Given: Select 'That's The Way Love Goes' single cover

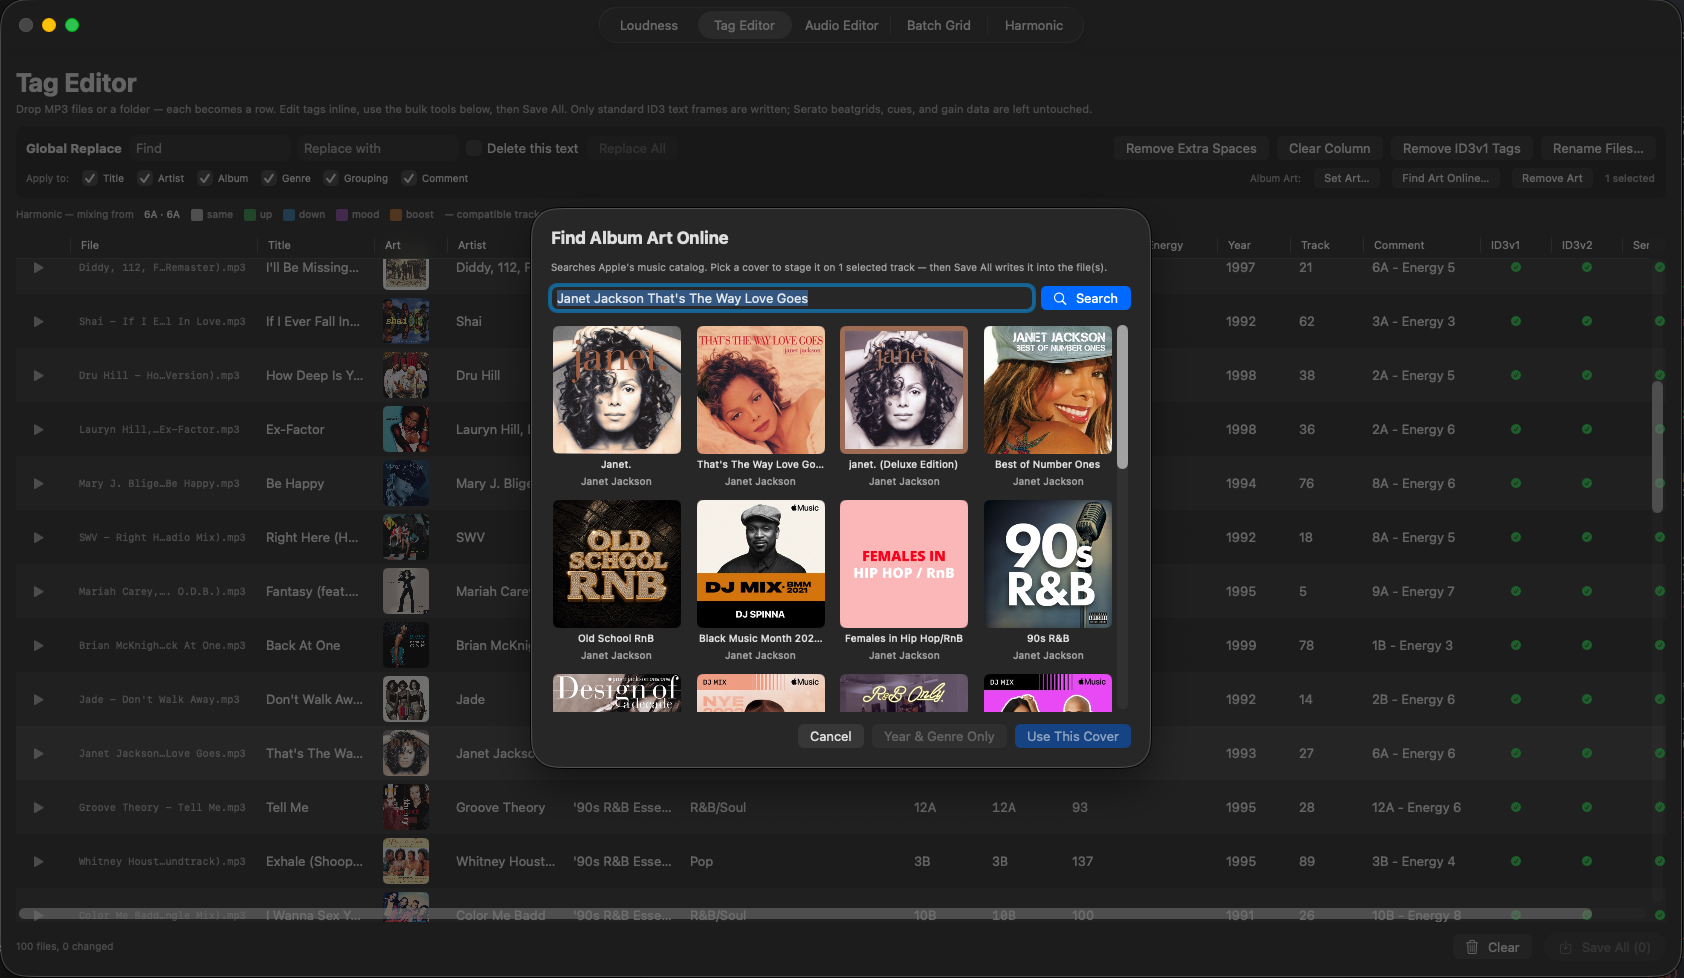Looking at the screenshot, I should [x=761, y=390].
